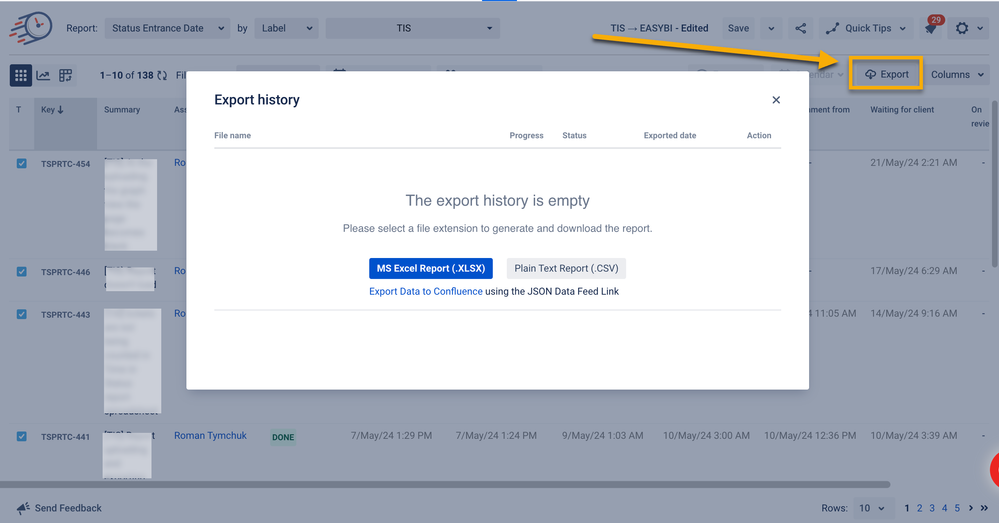Image resolution: width=999 pixels, height=523 pixels.
Task: Click the share icon in top bar
Action: click(x=801, y=28)
